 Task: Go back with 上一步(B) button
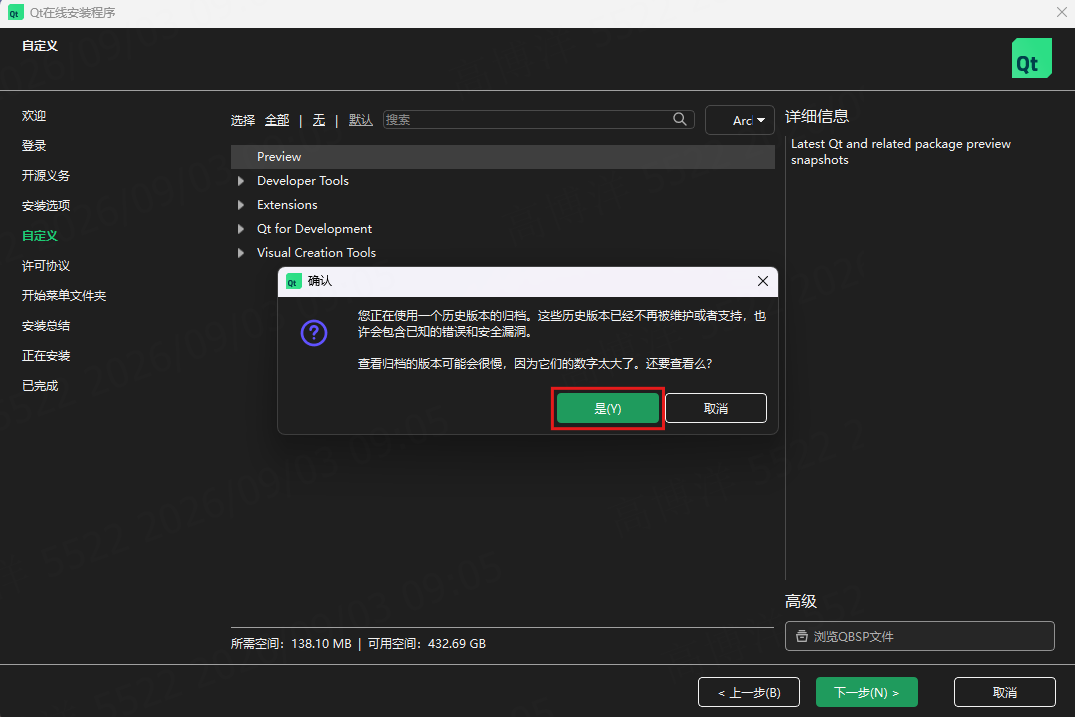point(749,692)
